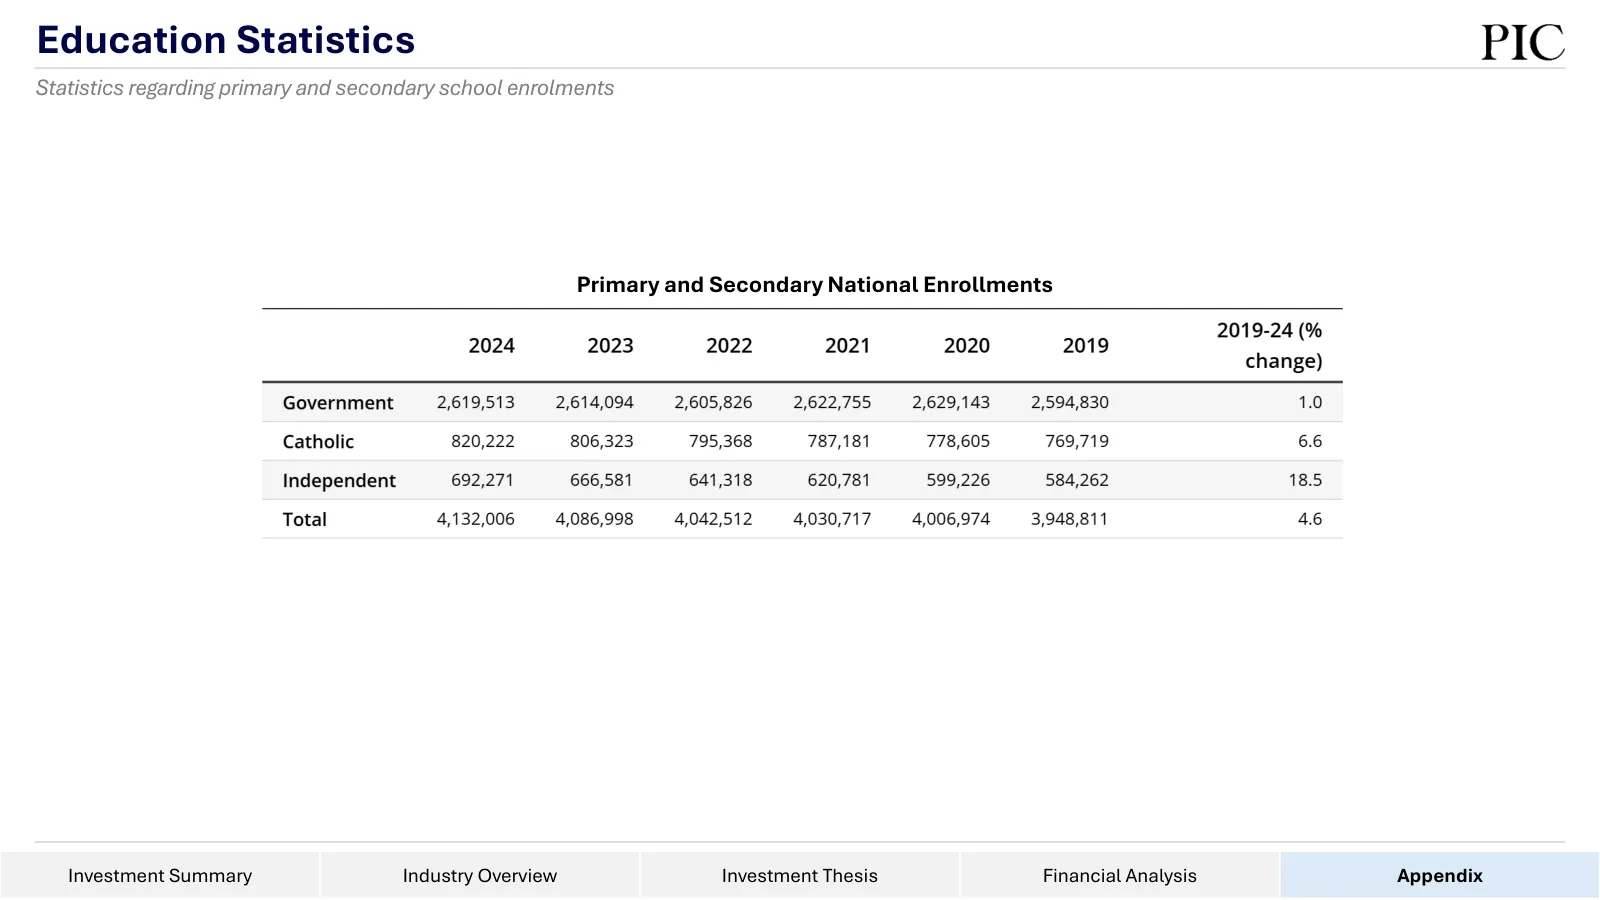The image size is (1600, 900).
Task: Click Total 2019 value 3,948,811
Action: pyautogui.click(x=1070, y=519)
